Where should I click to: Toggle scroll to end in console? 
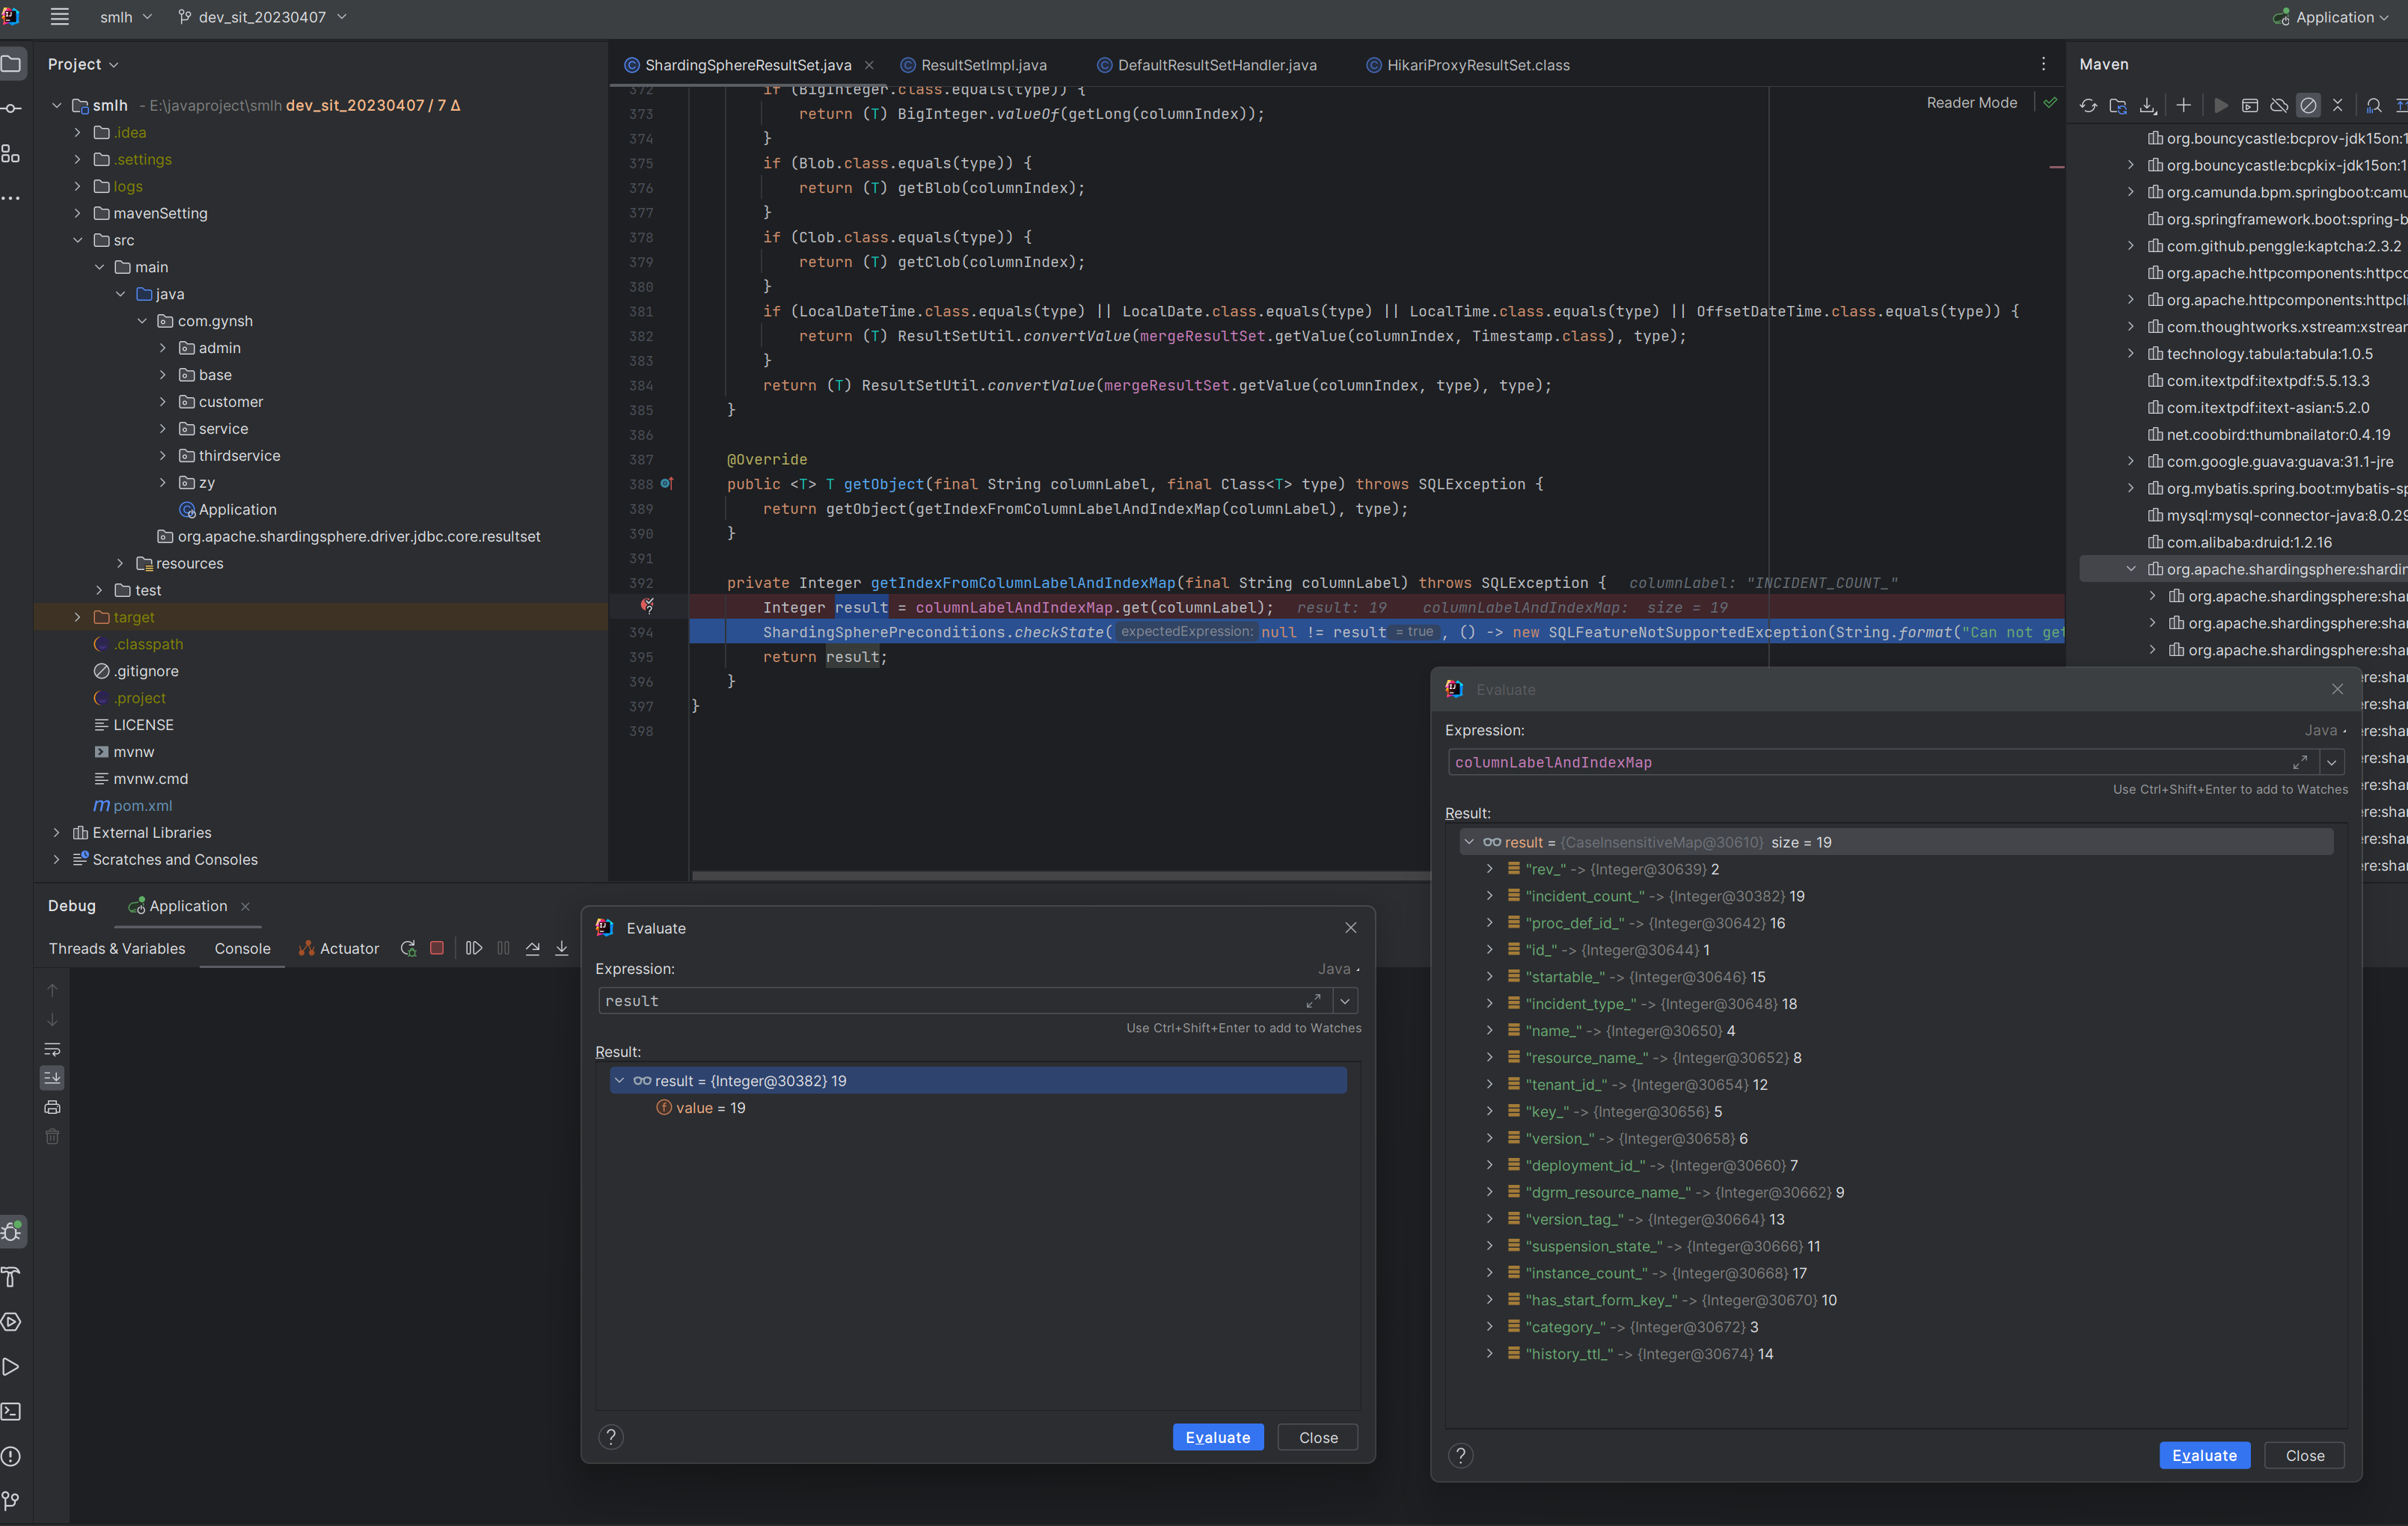pyautogui.click(x=52, y=1078)
